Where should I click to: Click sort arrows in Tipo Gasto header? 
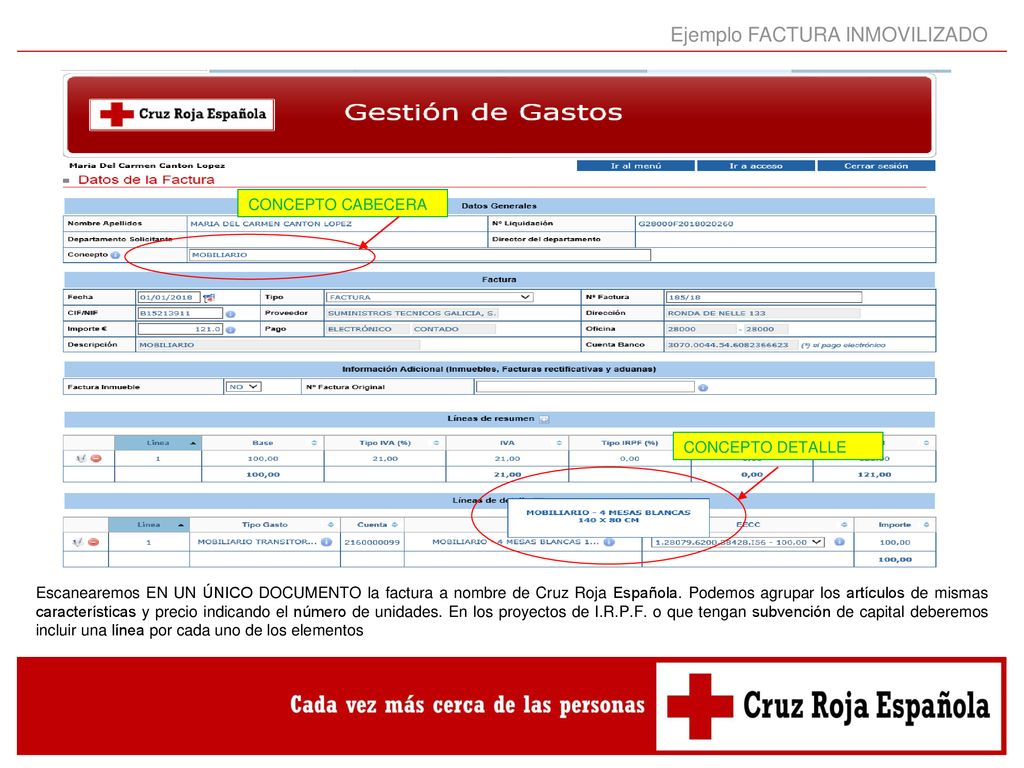pyautogui.click(x=331, y=525)
